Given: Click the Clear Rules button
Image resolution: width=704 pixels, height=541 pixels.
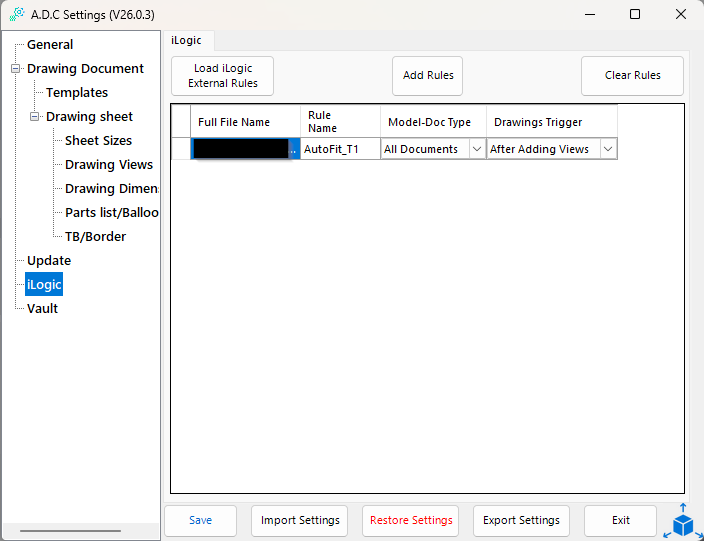Looking at the screenshot, I should [x=632, y=76].
